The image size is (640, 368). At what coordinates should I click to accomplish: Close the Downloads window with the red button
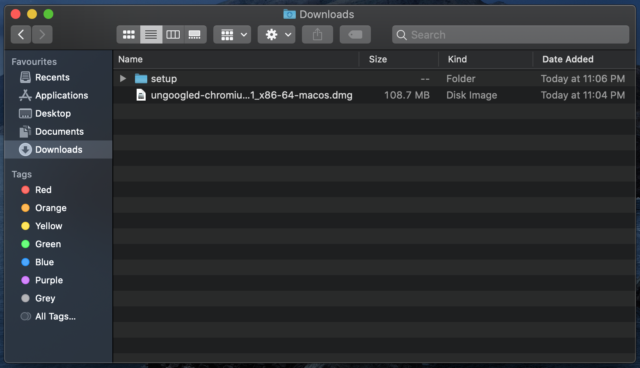pyautogui.click(x=16, y=14)
